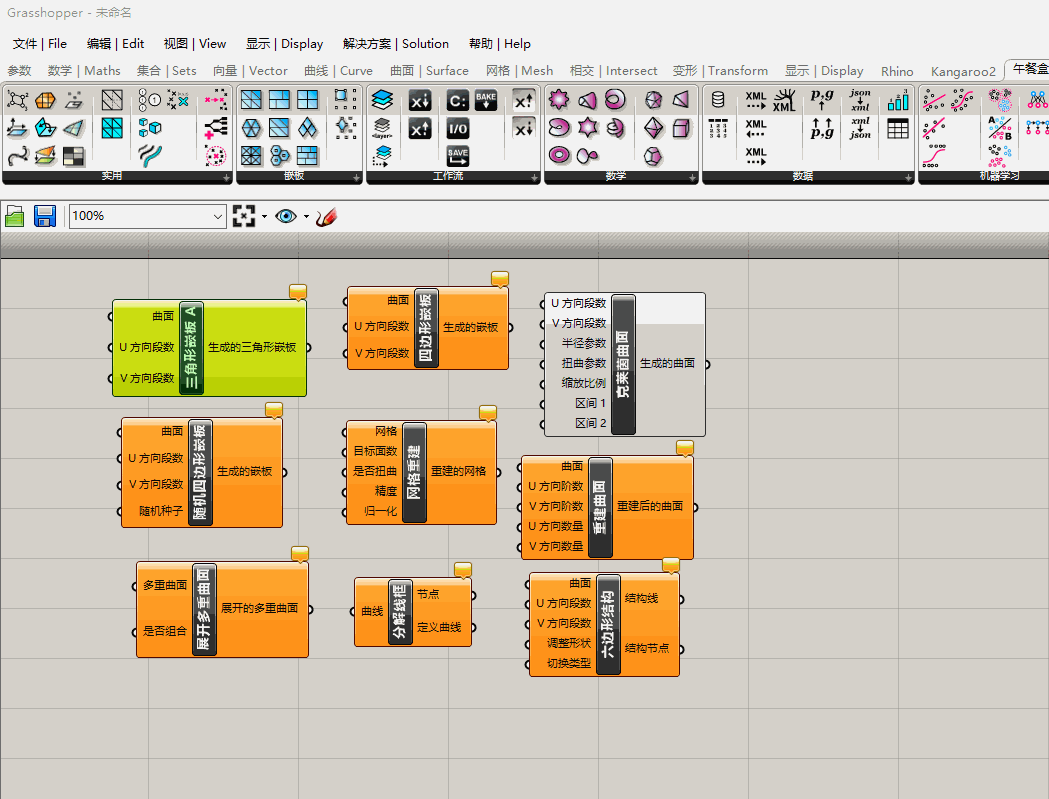
Task: Save document with the blue floppy disk icon
Action: click(45, 216)
